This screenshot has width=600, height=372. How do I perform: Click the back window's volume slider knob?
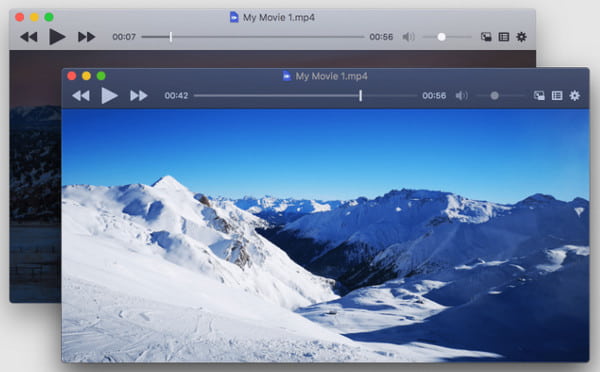pyautogui.click(x=442, y=37)
